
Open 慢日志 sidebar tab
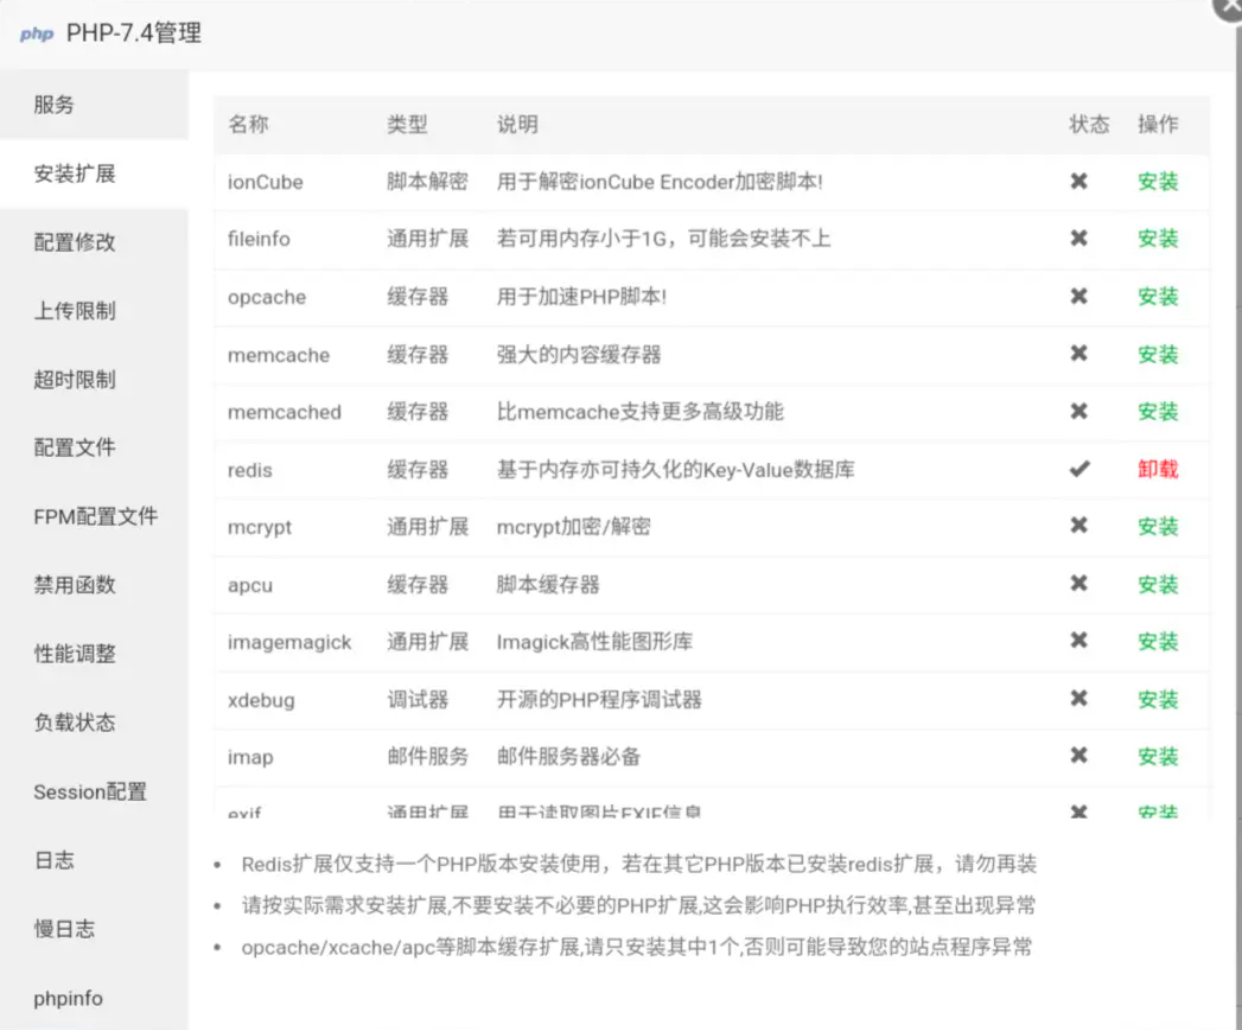[x=94, y=929]
